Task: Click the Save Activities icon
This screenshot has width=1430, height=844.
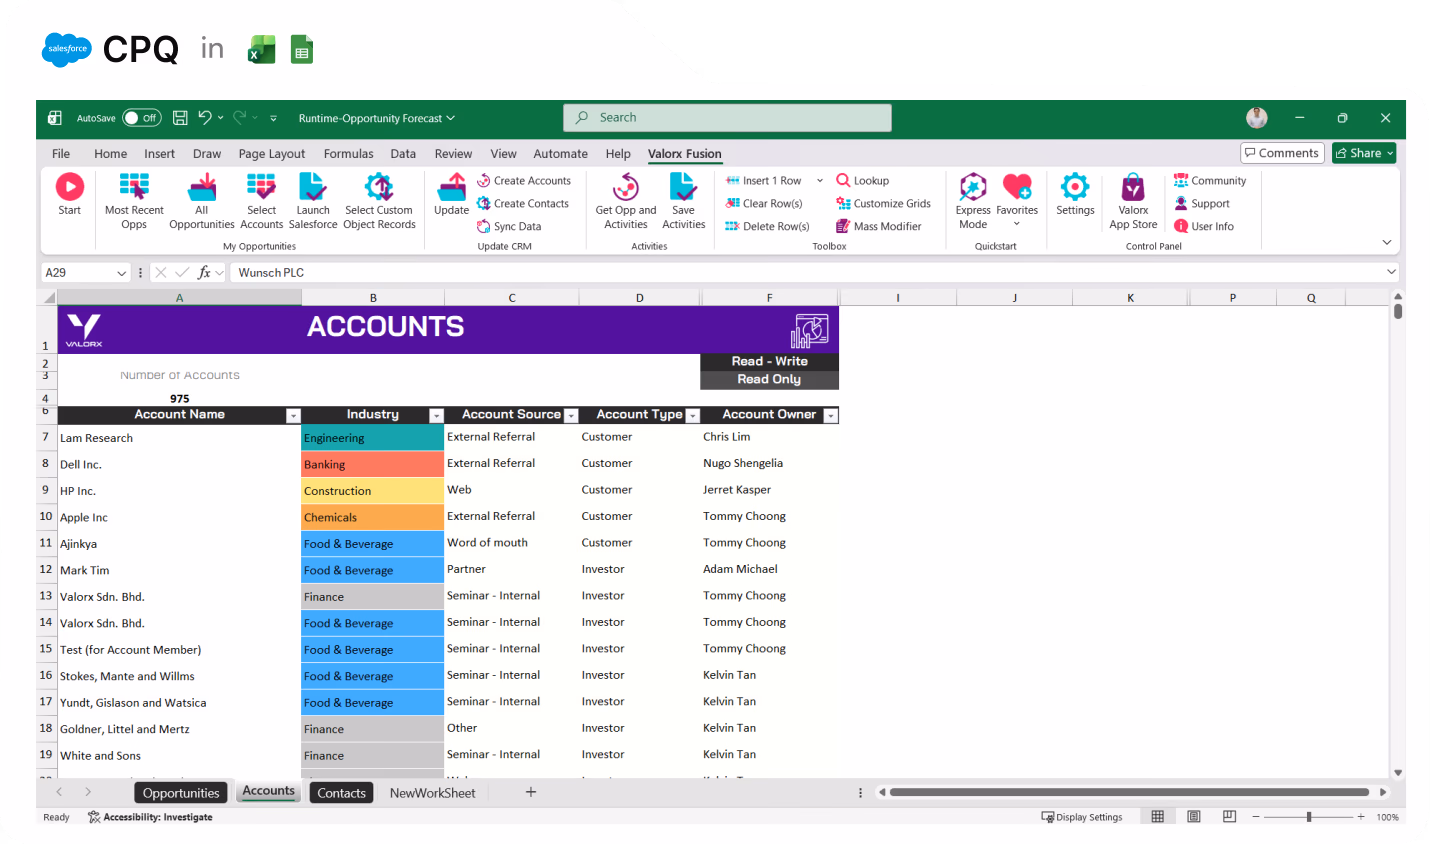Action: coord(683,197)
